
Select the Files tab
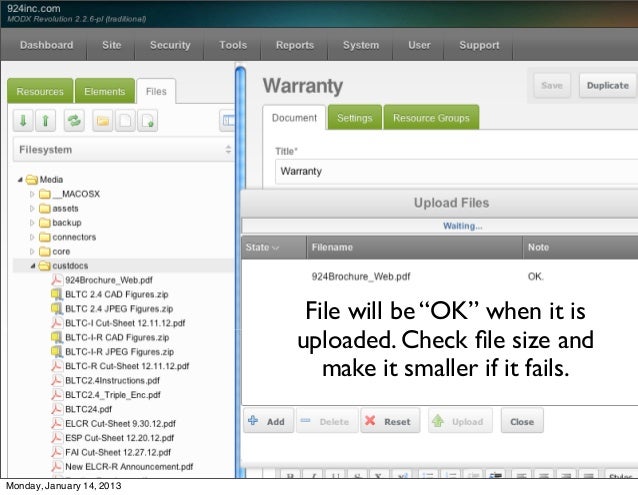coord(156,91)
